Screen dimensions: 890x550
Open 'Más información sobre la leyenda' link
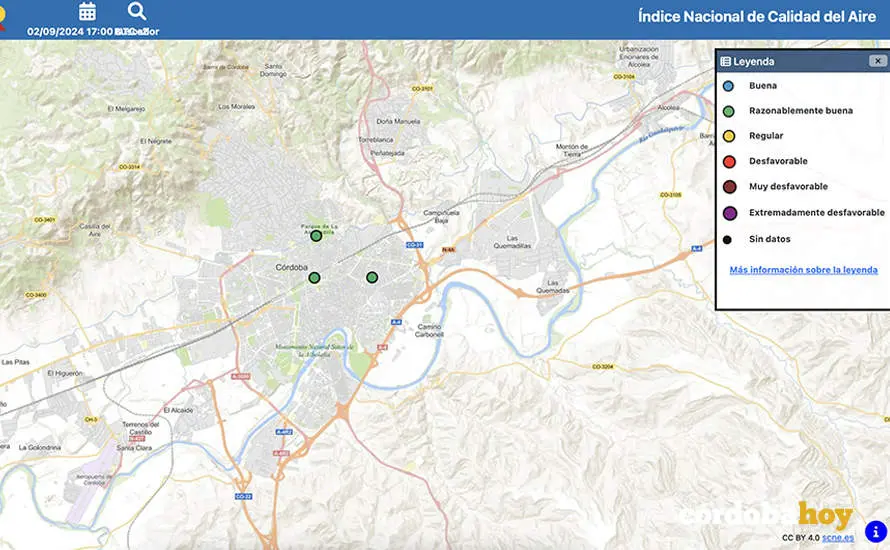(803, 270)
